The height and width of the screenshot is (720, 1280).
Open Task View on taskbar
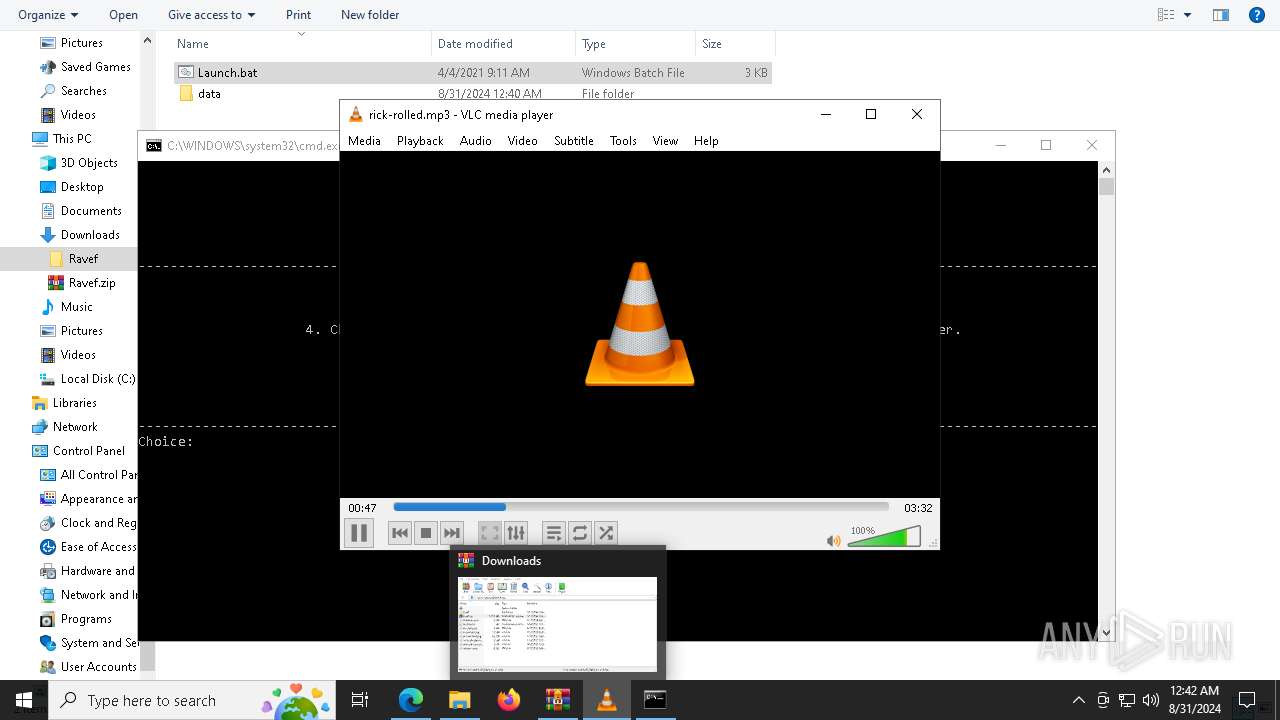click(360, 700)
